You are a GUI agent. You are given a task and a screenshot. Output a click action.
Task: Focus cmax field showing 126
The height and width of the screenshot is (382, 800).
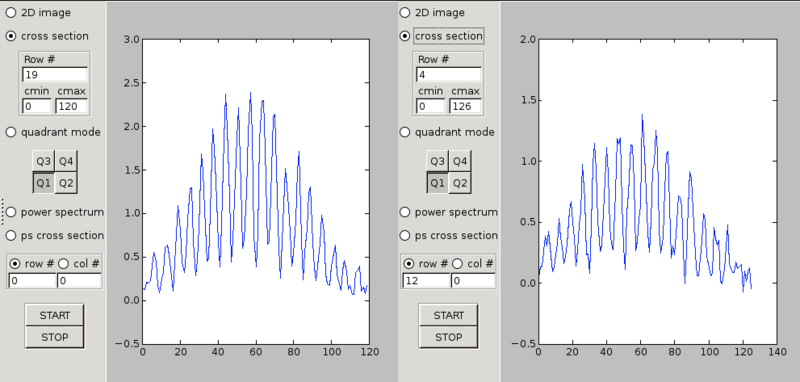tap(465, 106)
